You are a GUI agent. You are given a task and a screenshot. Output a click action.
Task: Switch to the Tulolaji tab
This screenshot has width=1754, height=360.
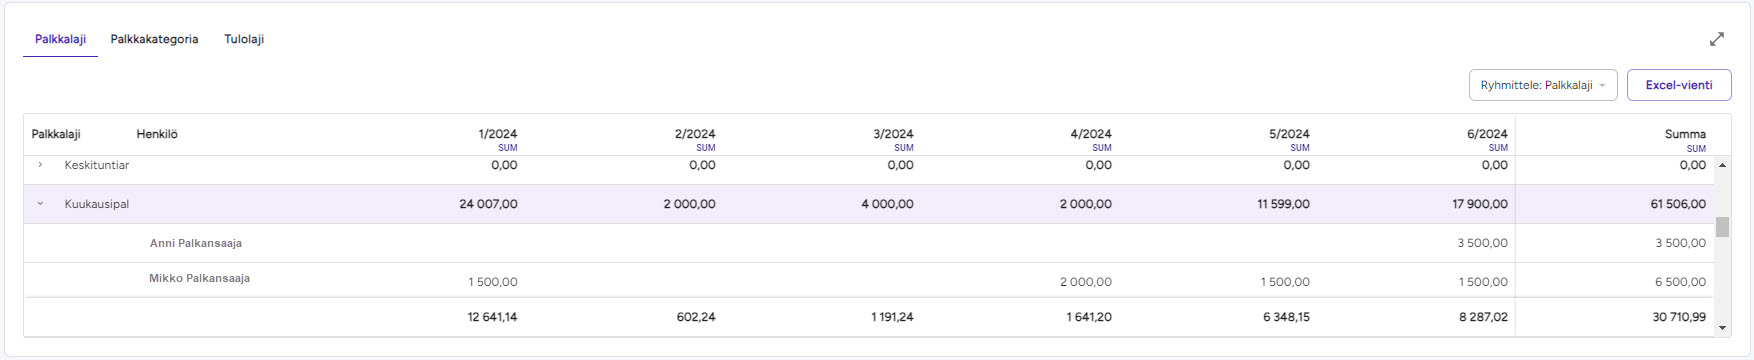pos(244,39)
